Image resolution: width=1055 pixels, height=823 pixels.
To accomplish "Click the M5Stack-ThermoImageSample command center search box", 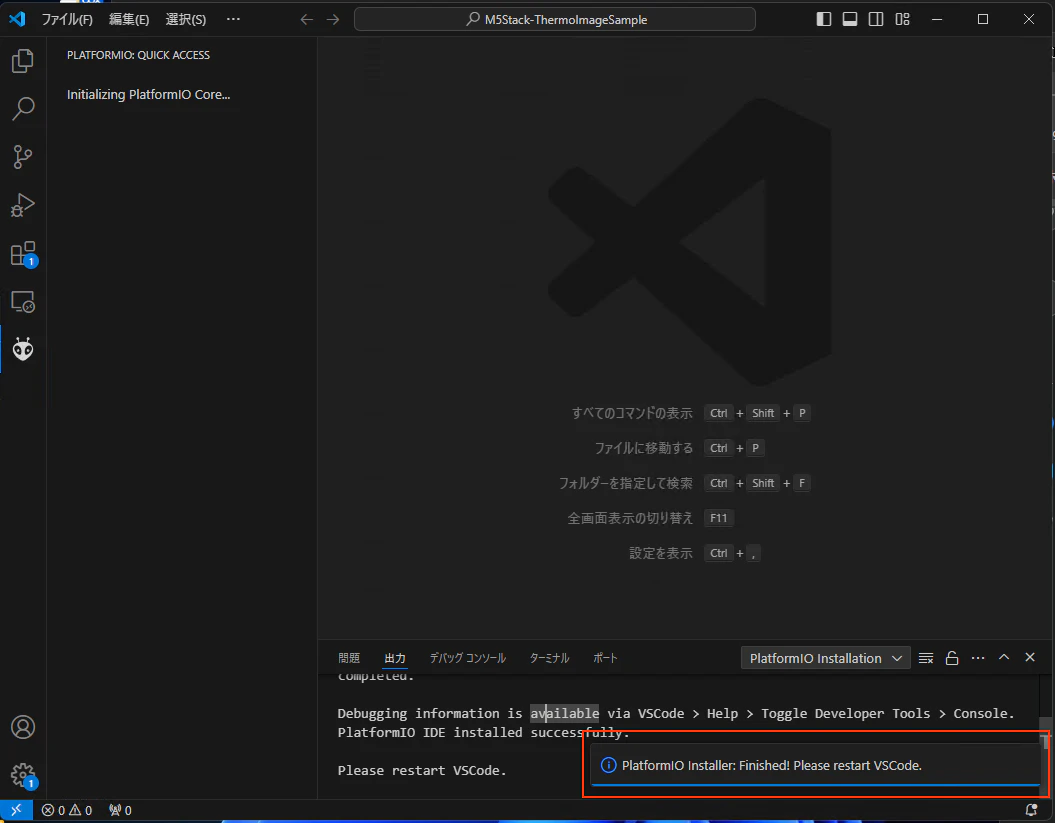I will tap(555, 20).
